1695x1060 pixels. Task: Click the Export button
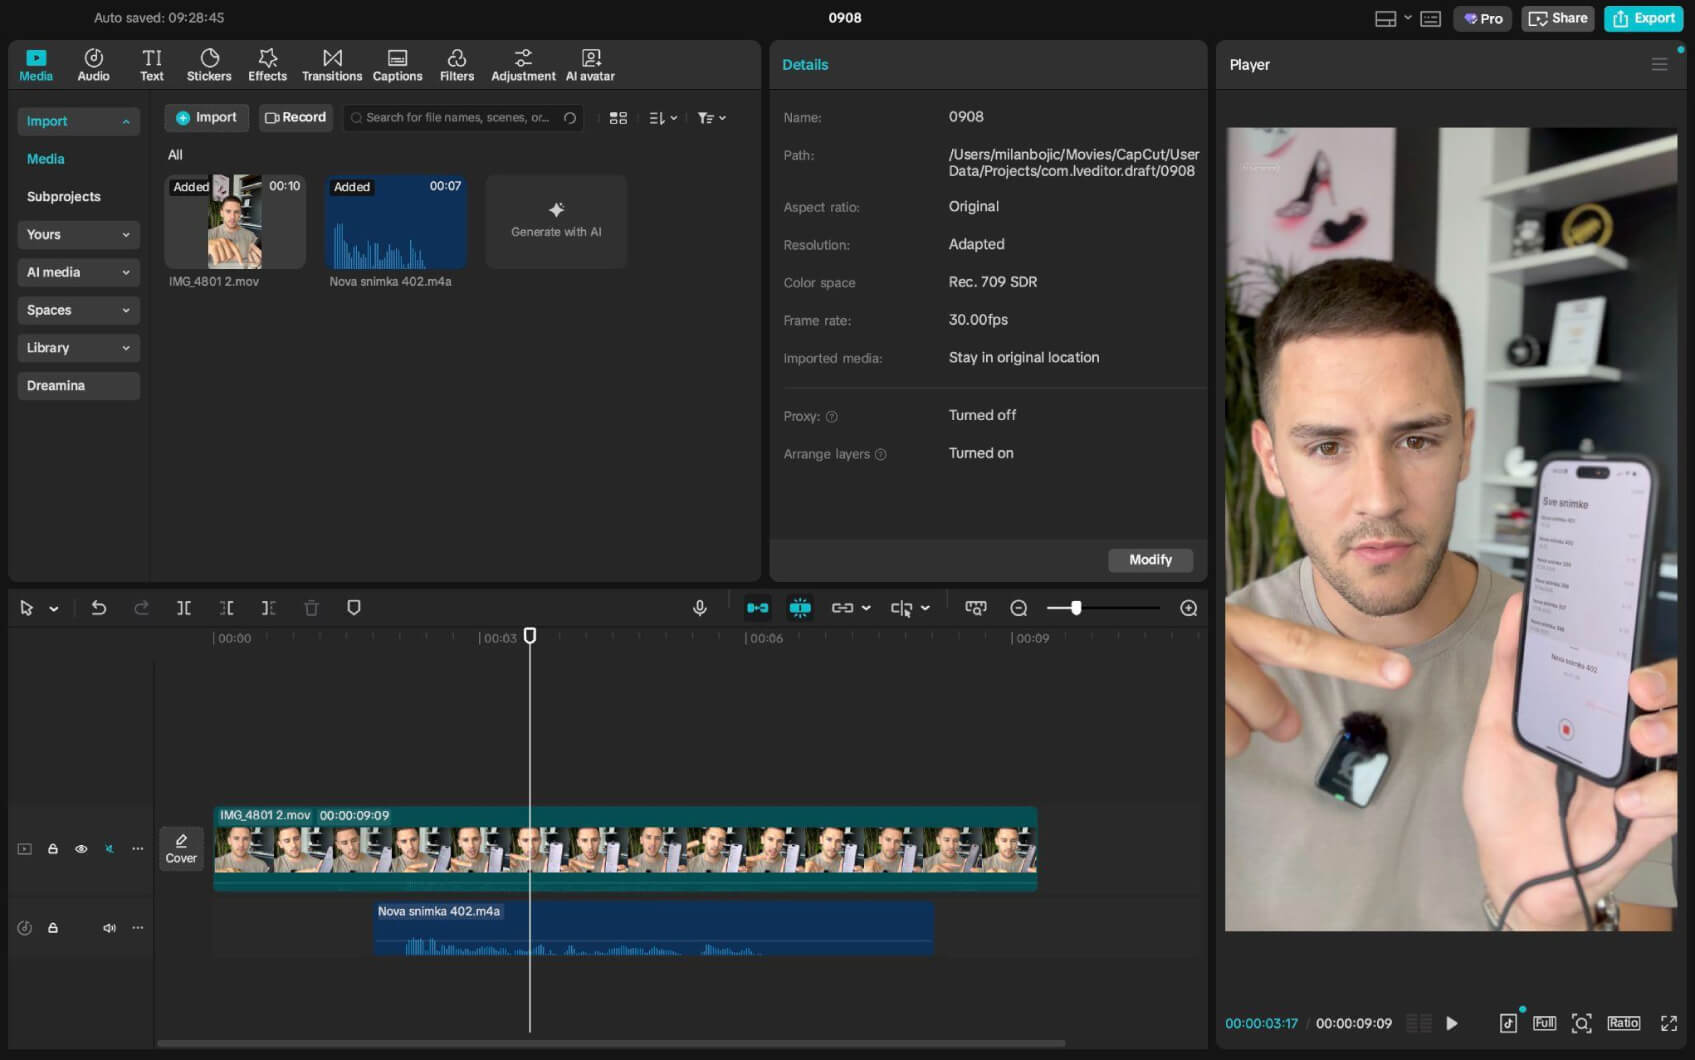(x=1643, y=18)
